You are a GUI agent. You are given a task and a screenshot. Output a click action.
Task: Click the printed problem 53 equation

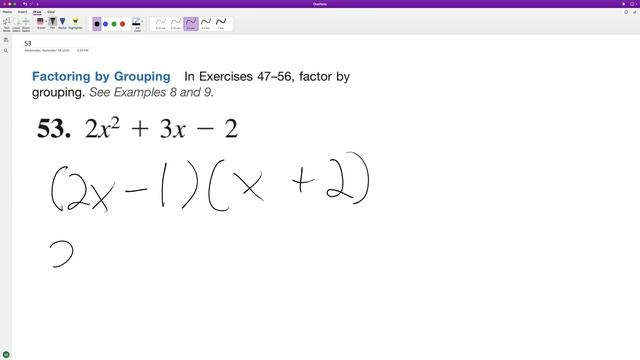(x=137, y=129)
